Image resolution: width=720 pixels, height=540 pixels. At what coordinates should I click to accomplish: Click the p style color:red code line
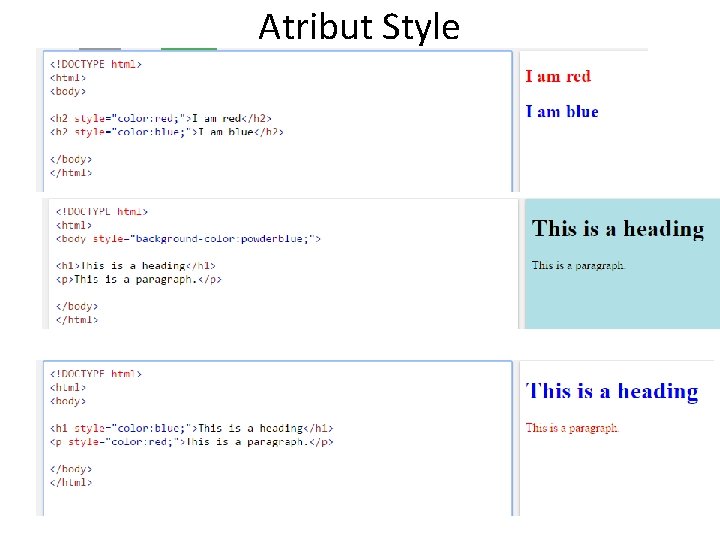click(191, 442)
